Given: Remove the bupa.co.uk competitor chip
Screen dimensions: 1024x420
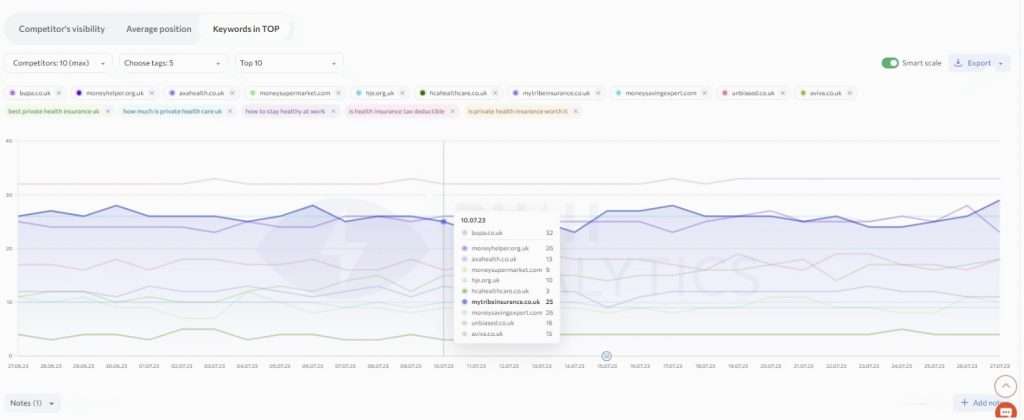Looking at the screenshot, I should [x=59, y=93].
